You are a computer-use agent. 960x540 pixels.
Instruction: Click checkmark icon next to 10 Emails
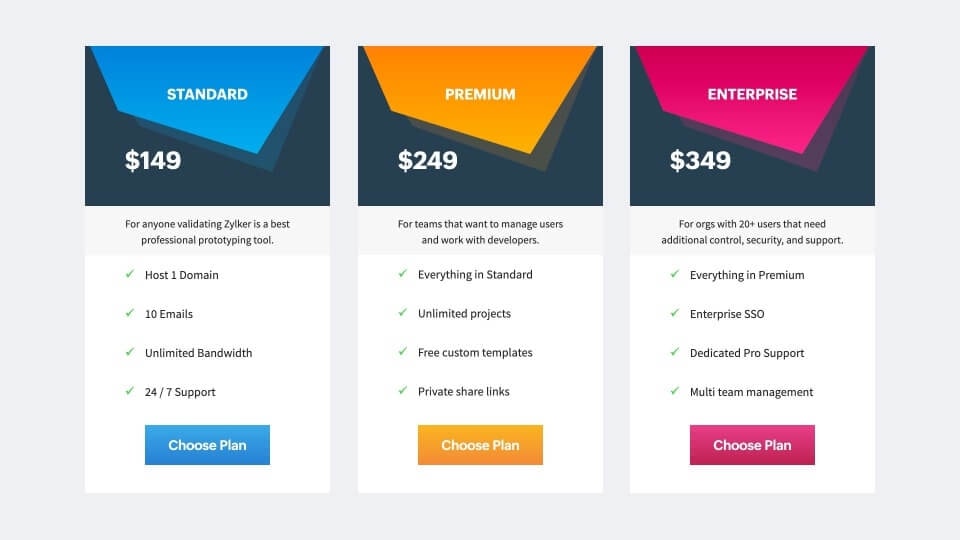click(x=130, y=313)
